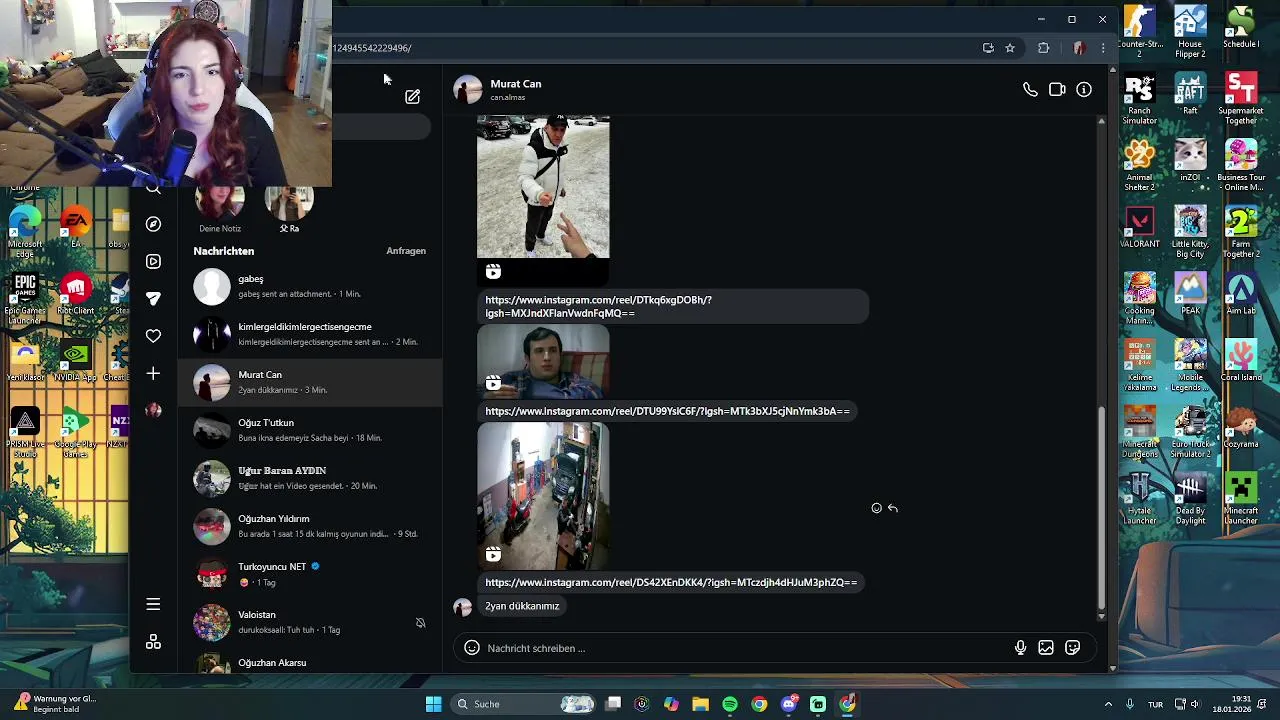Click the grid apps icon in sidebar
The width and height of the screenshot is (1280, 720).
pos(153,642)
